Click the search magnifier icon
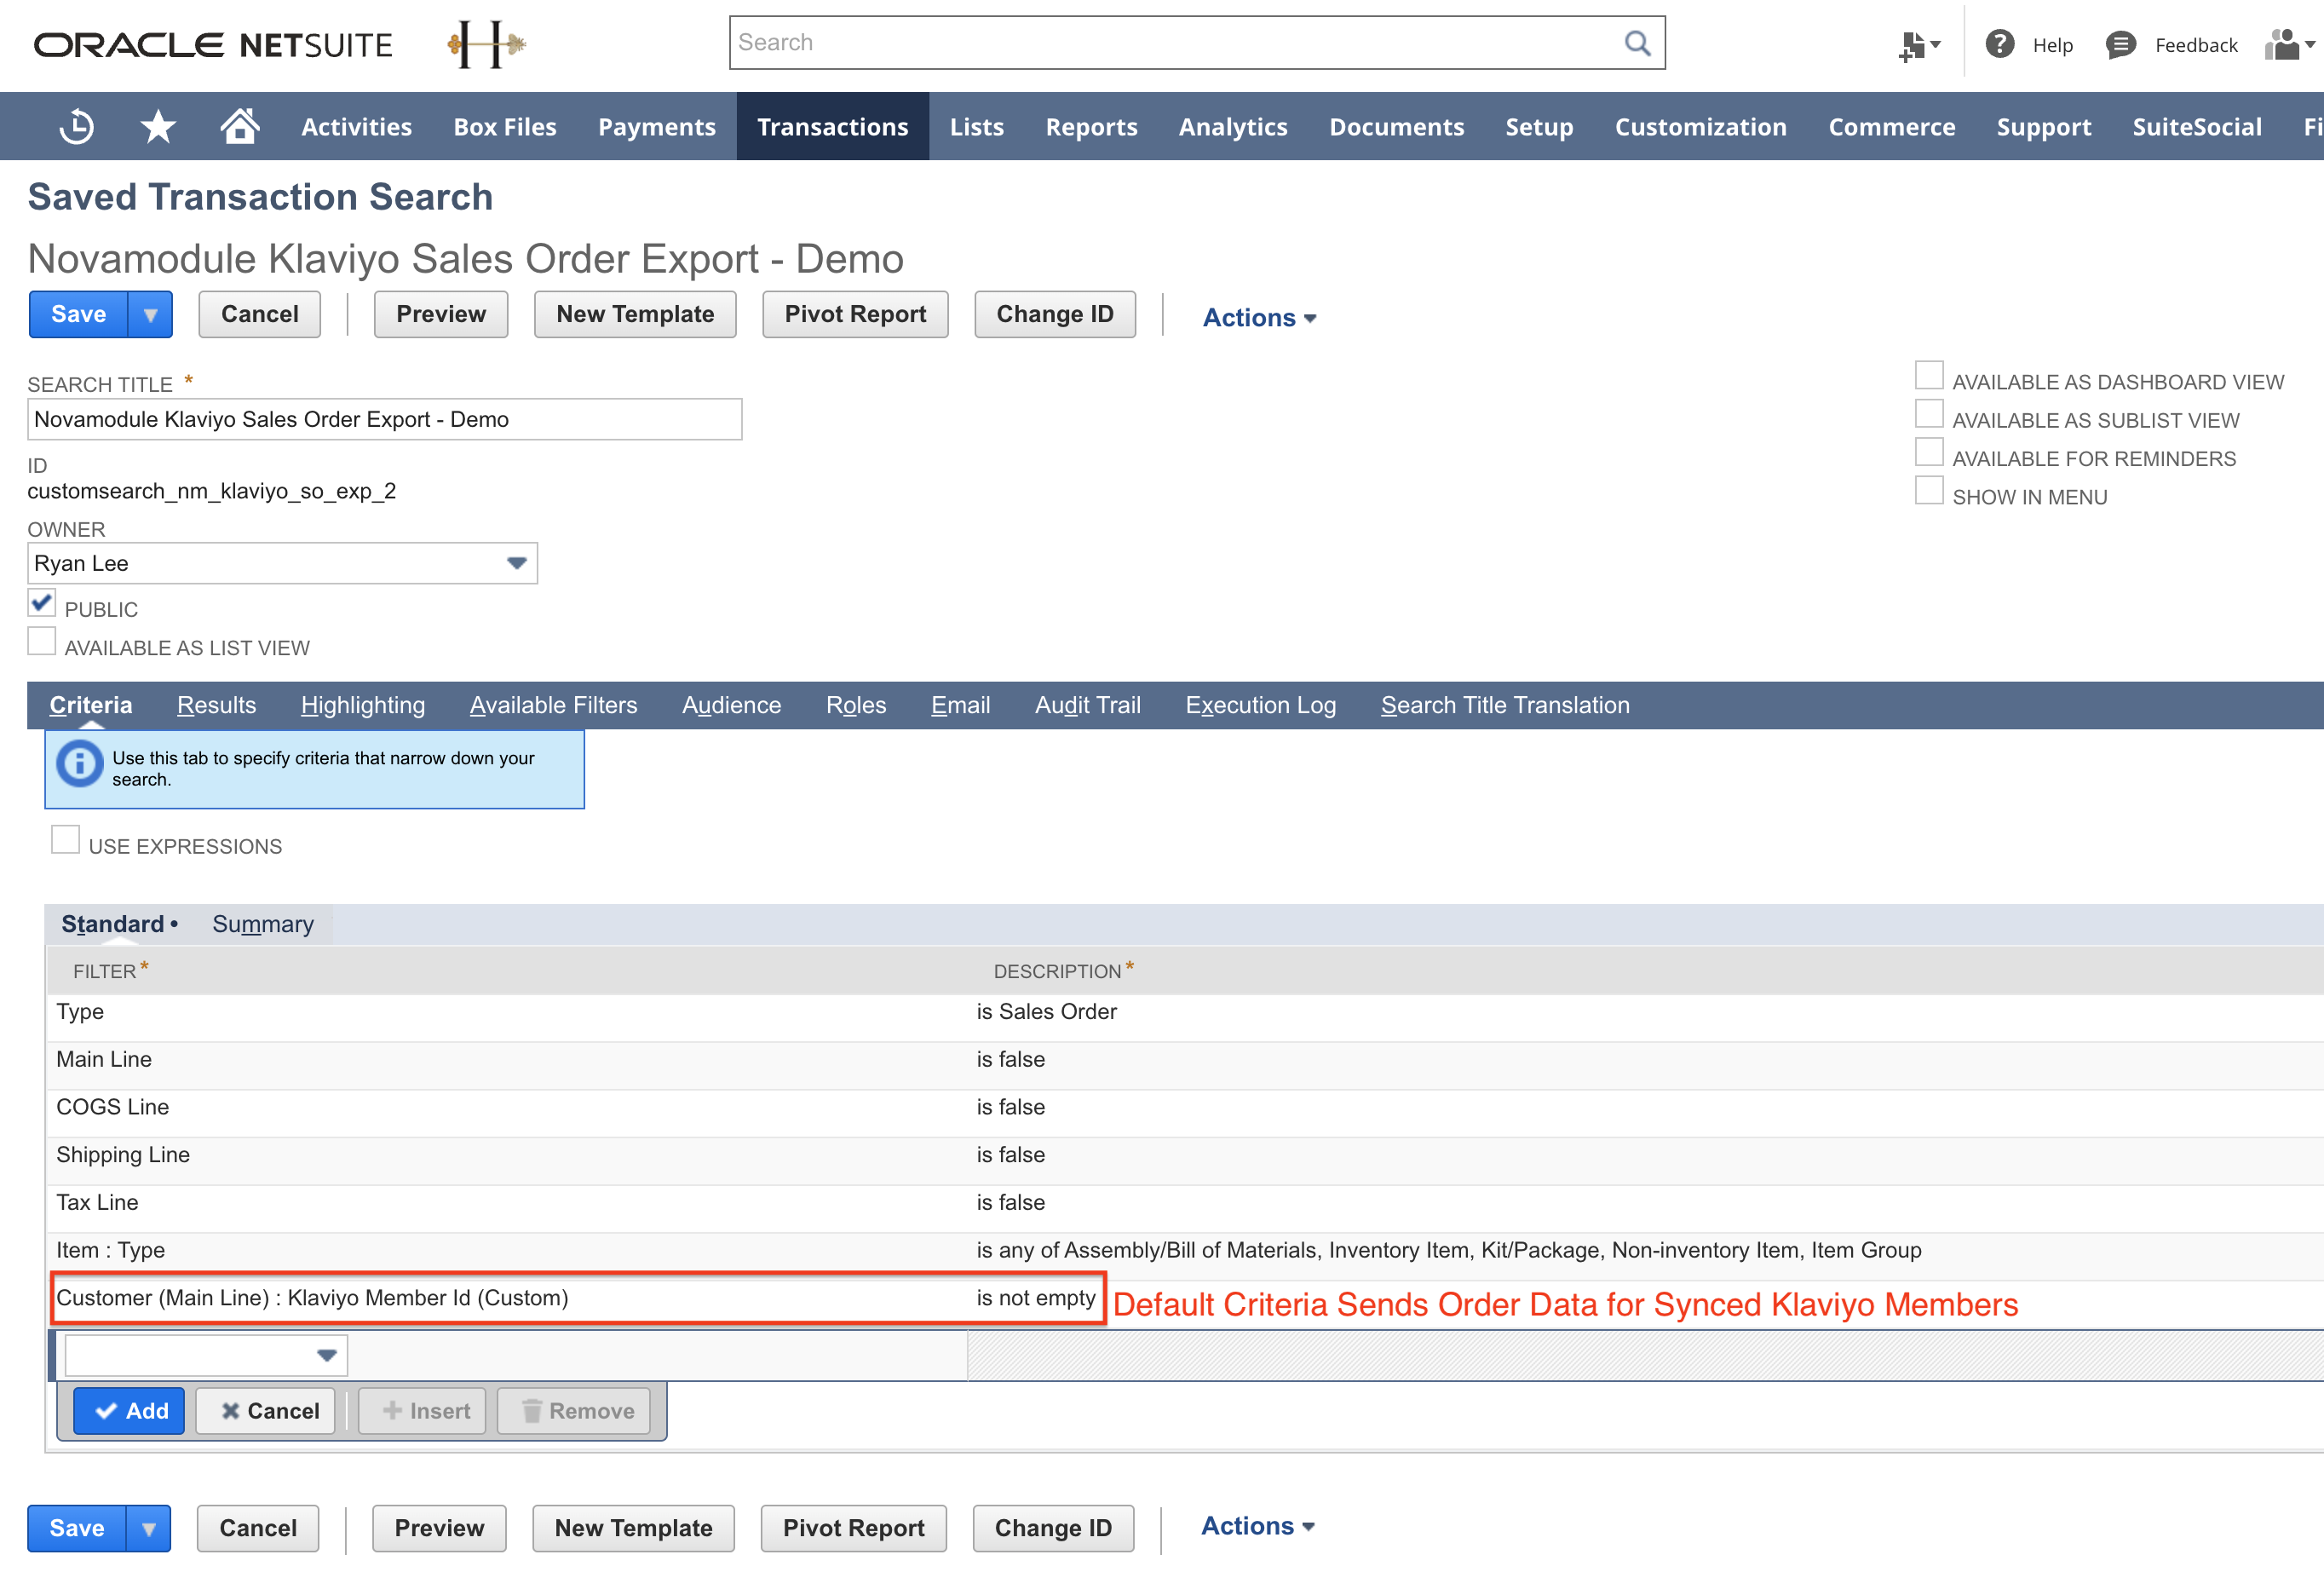2324x1595 pixels. click(1636, 43)
